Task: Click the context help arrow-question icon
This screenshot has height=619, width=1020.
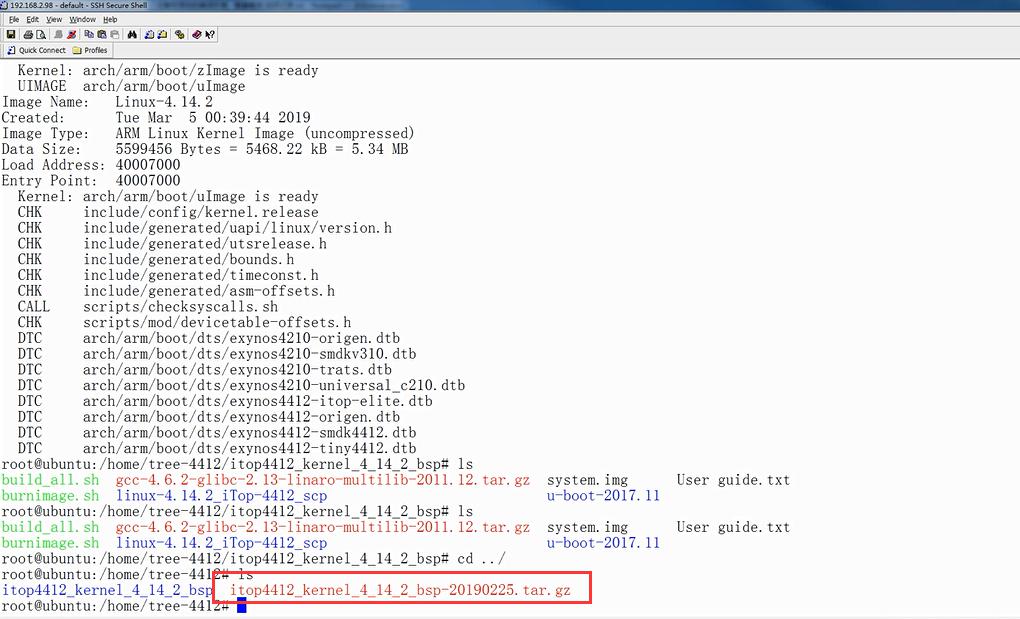Action: coord(209,34)
